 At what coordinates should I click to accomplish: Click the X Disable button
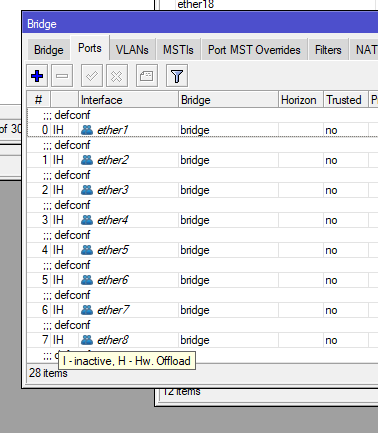tap(117, 76)
